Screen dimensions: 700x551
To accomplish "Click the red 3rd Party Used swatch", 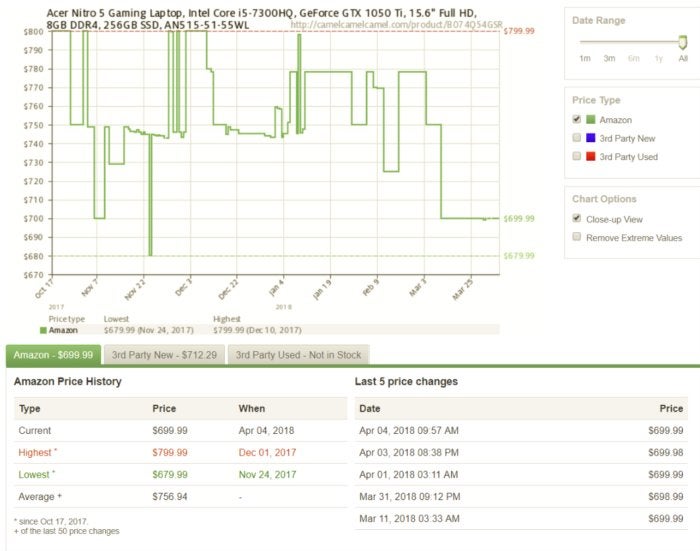I will (x=590, y=156).
